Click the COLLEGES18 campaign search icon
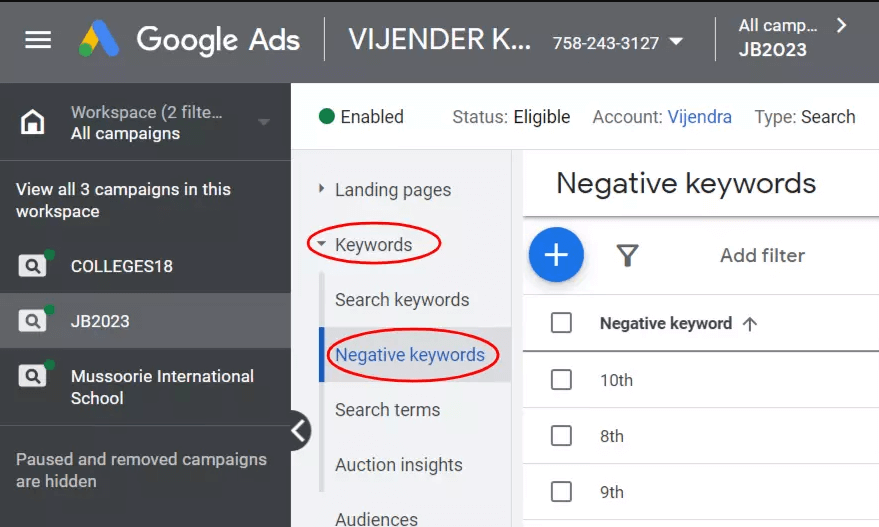879x527 pixels. [x=33, y=265]
